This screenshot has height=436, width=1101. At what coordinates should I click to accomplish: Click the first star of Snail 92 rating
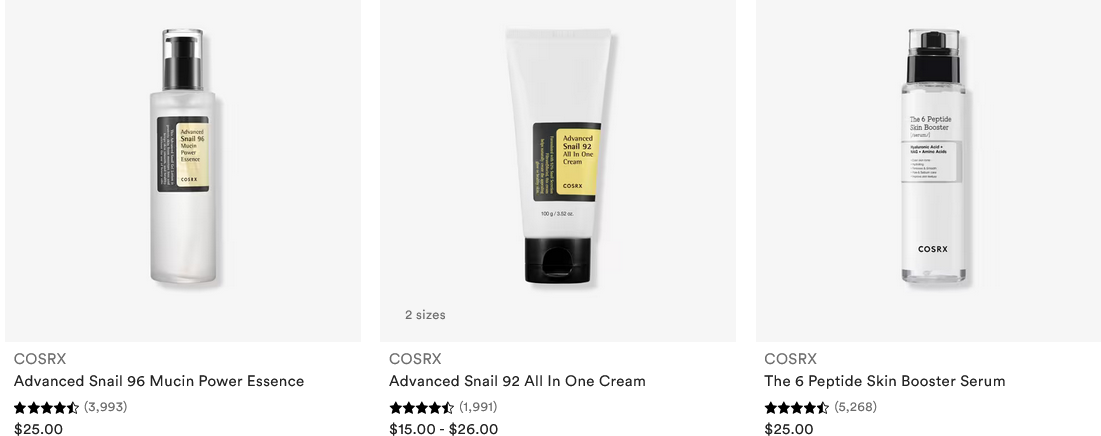pos(396,407)
